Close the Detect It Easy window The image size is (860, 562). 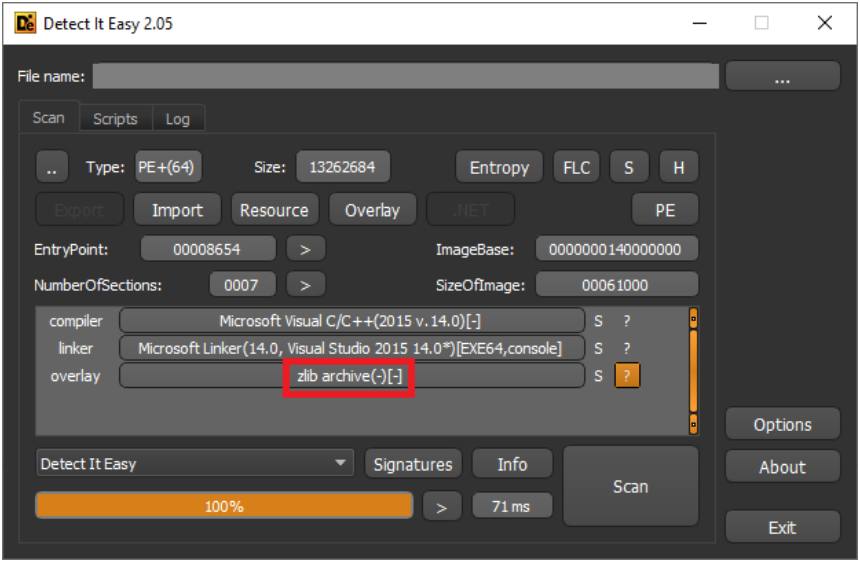point(824,23)
